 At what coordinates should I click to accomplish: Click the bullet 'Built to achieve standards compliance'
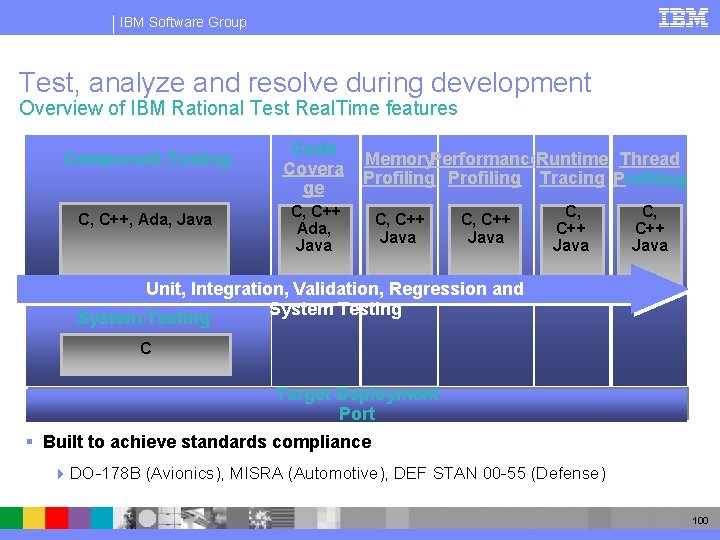(207, 442)
